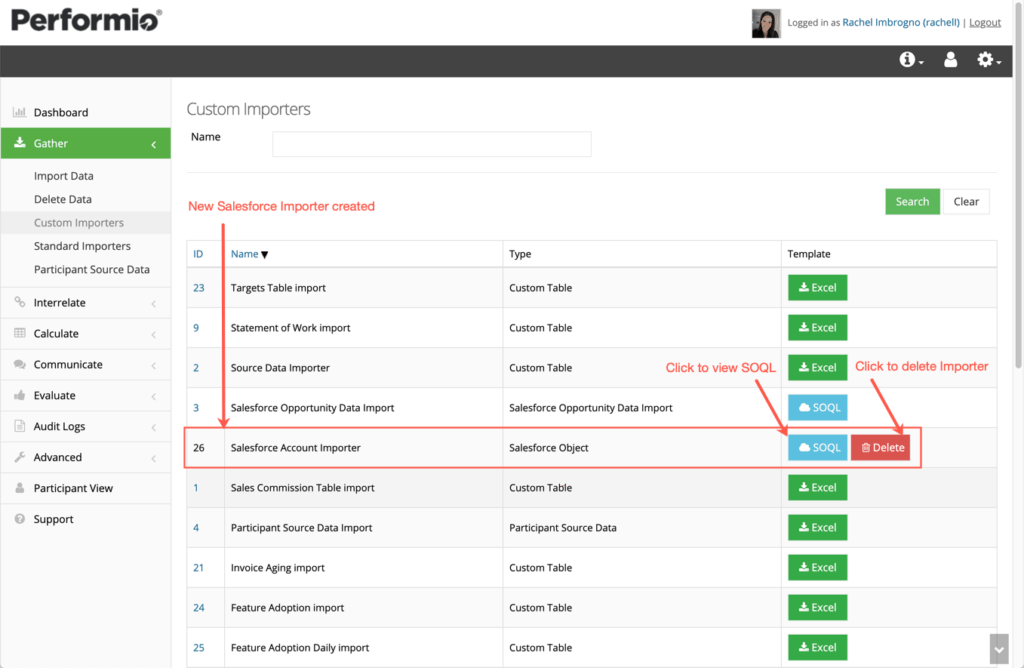1024x668 pixels.
Task: Download Excel template for Source Data Importer
Action: pyautogui.click(x=818, y=368)
